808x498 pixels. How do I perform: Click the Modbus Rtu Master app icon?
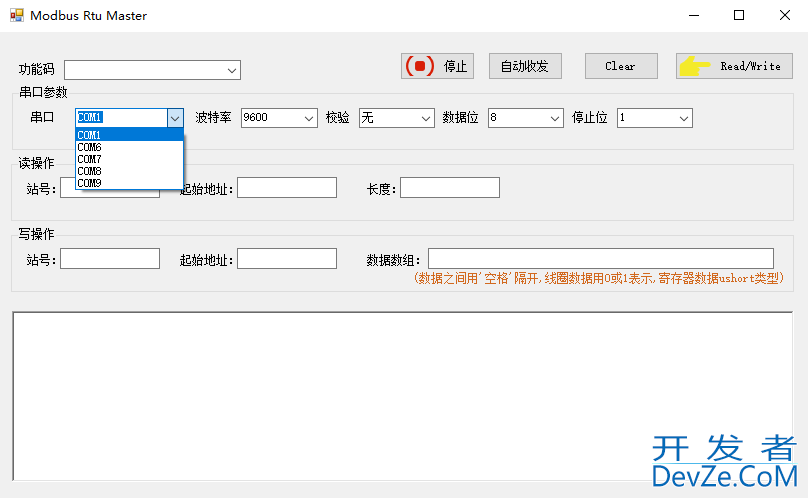[17, 15]
